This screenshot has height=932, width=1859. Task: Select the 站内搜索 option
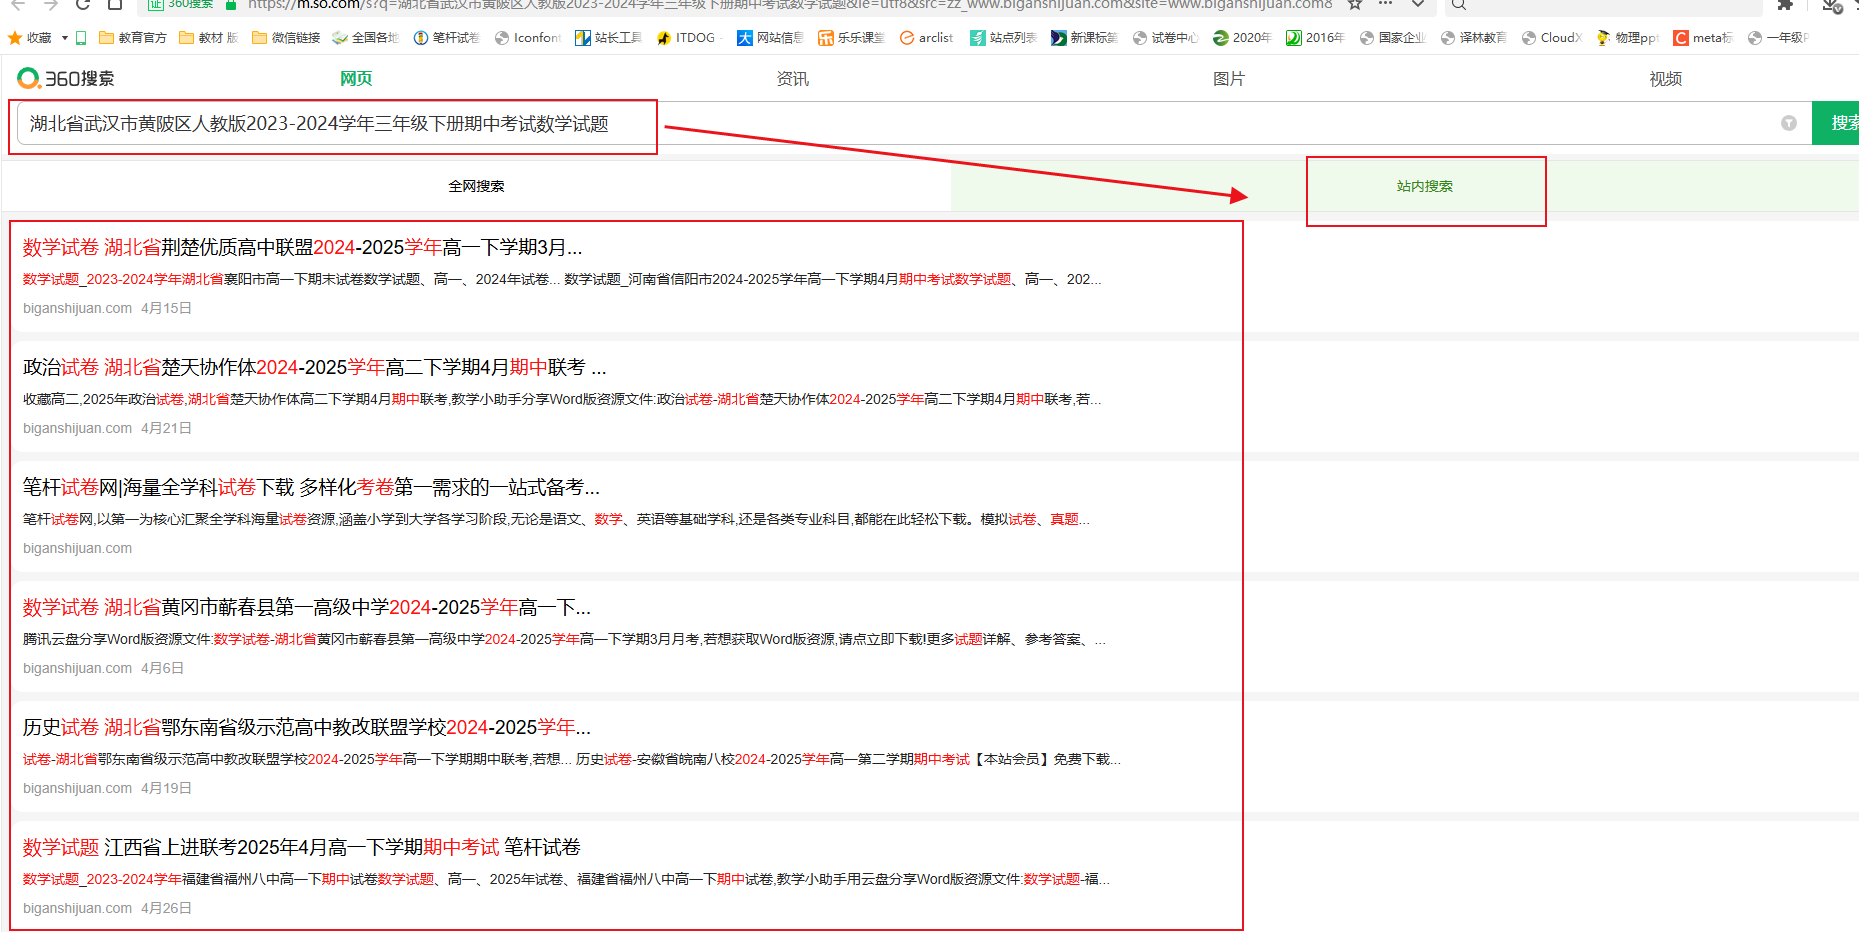pyautogui.click(x=1425, y=186)
